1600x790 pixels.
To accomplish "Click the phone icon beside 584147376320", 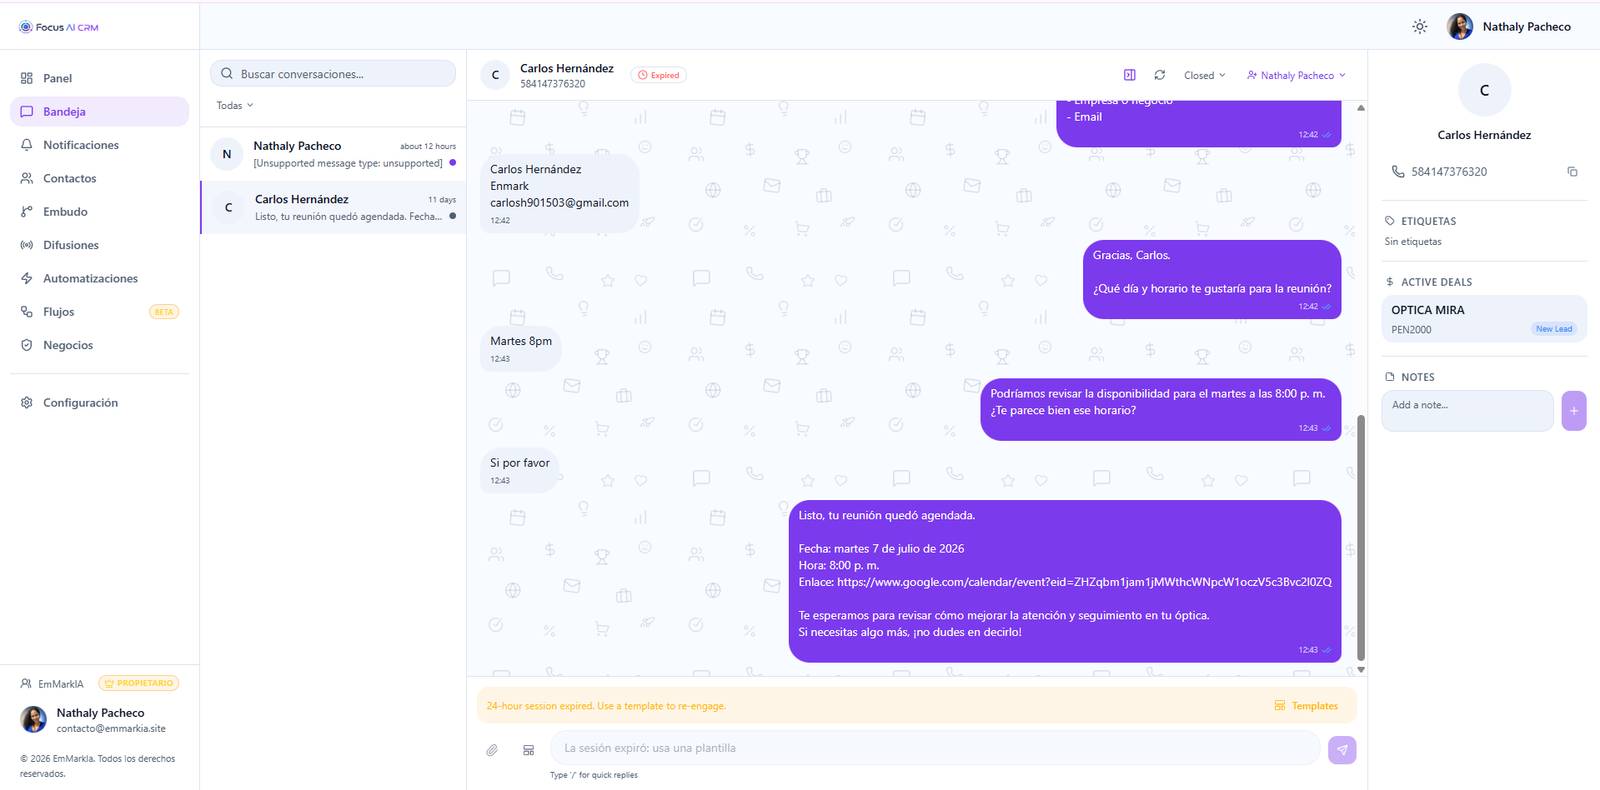I will [x=1398, y=172].
